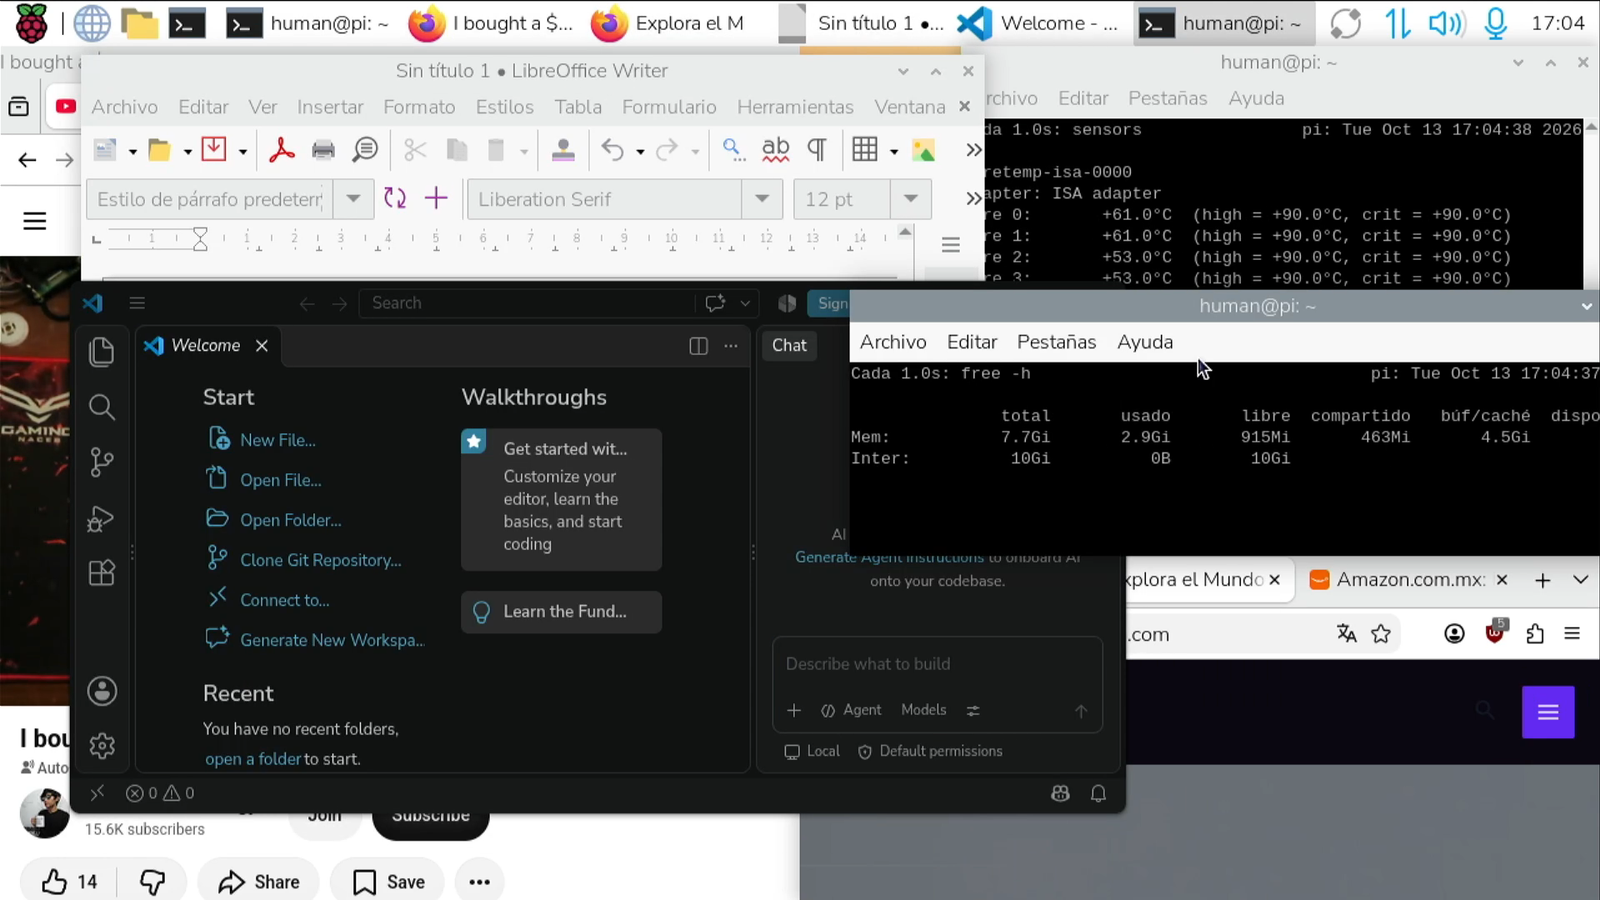Open Liberation Serif font name dropdown
The height and width of the screenshot is (900, 1600).
coord(761,199)
